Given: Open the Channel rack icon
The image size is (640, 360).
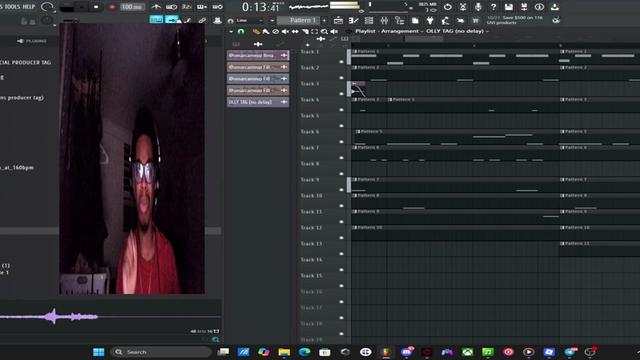Looking at the screenshot, I should click(x=369, y=20).
